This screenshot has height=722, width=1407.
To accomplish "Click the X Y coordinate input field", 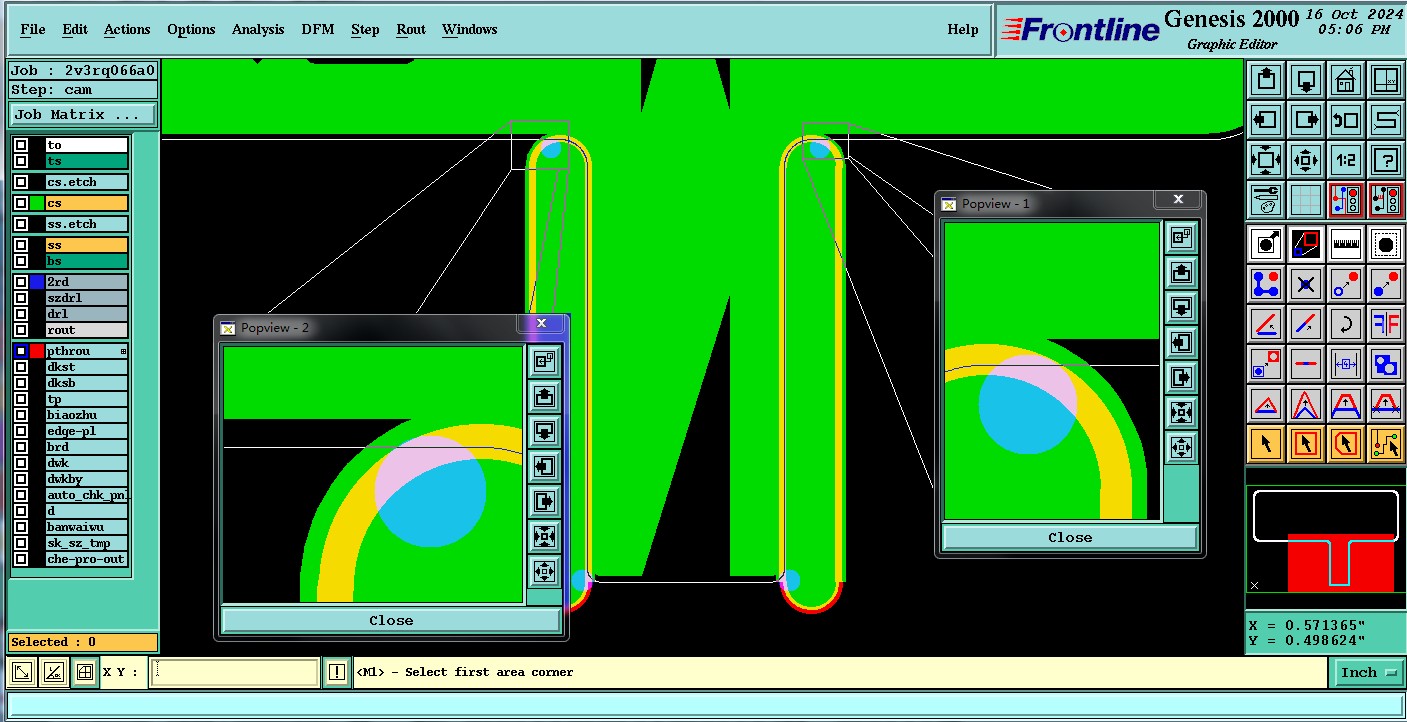I will pyautogui.click(x=235, y=672).
